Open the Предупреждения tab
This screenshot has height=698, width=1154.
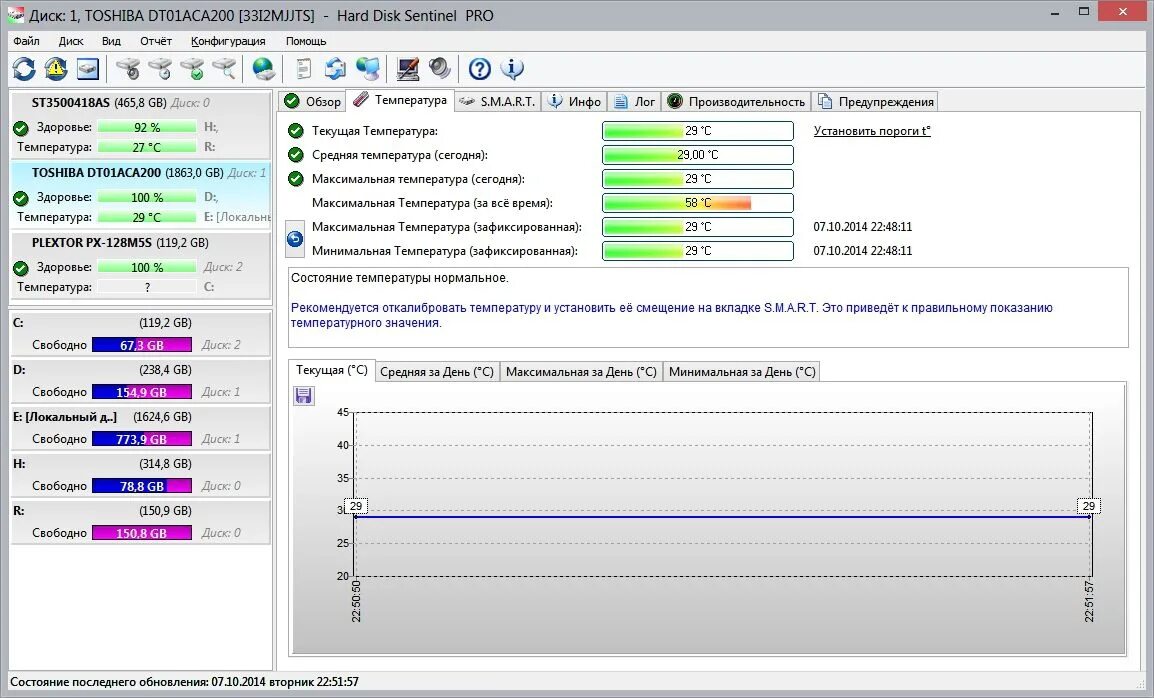pos(876,102)
